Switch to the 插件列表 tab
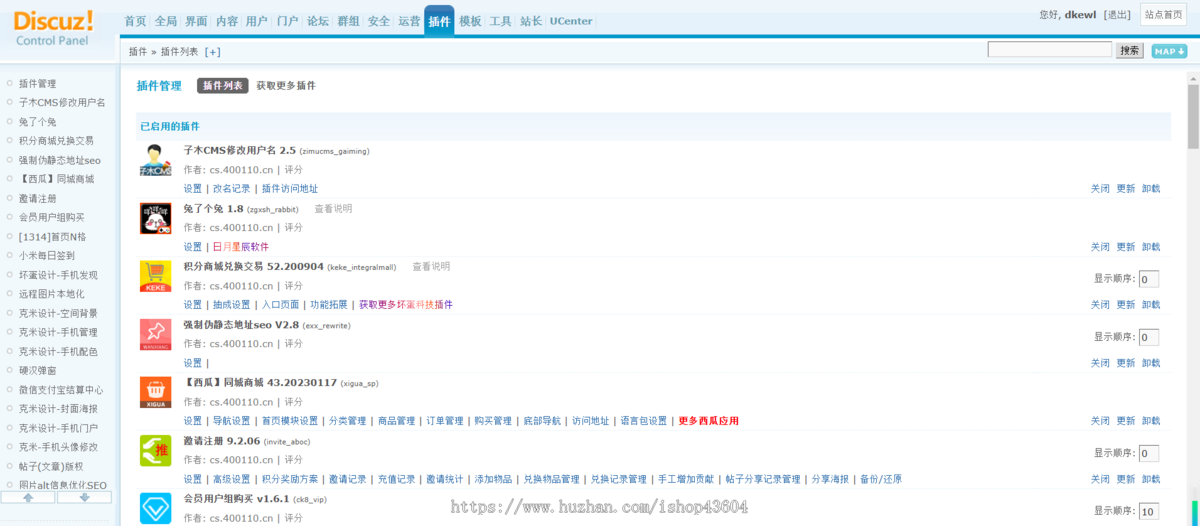This screenshot has height=526, width=1200. coord(222,86)
